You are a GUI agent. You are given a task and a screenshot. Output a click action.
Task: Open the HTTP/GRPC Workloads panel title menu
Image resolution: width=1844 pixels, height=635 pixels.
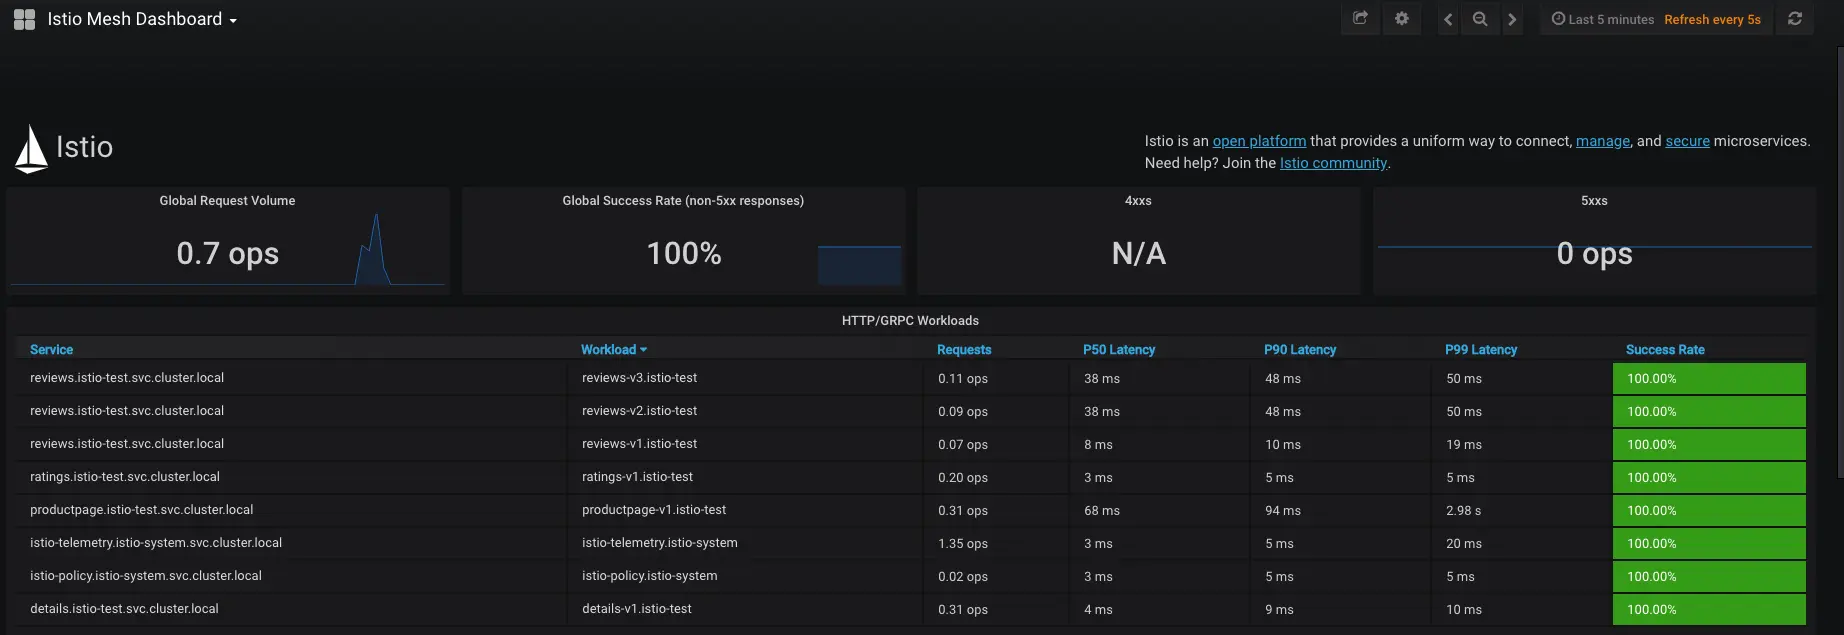(910, 321)
